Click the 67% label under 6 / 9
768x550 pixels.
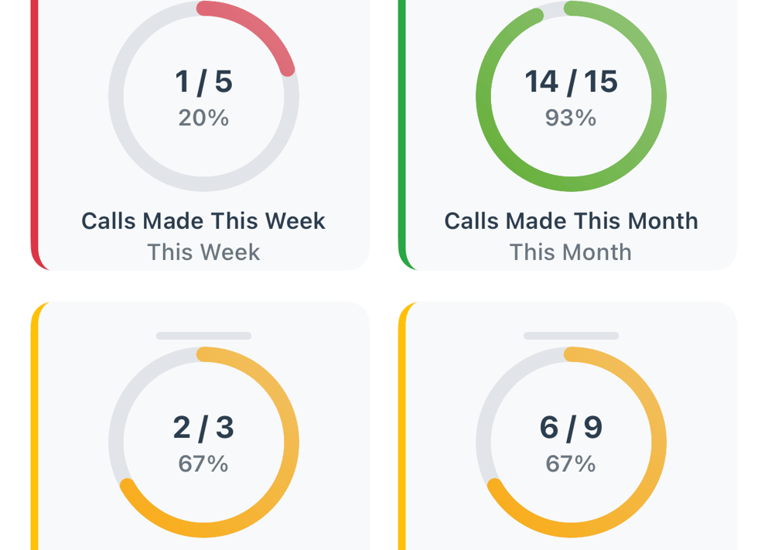click(x=571, y=464)
